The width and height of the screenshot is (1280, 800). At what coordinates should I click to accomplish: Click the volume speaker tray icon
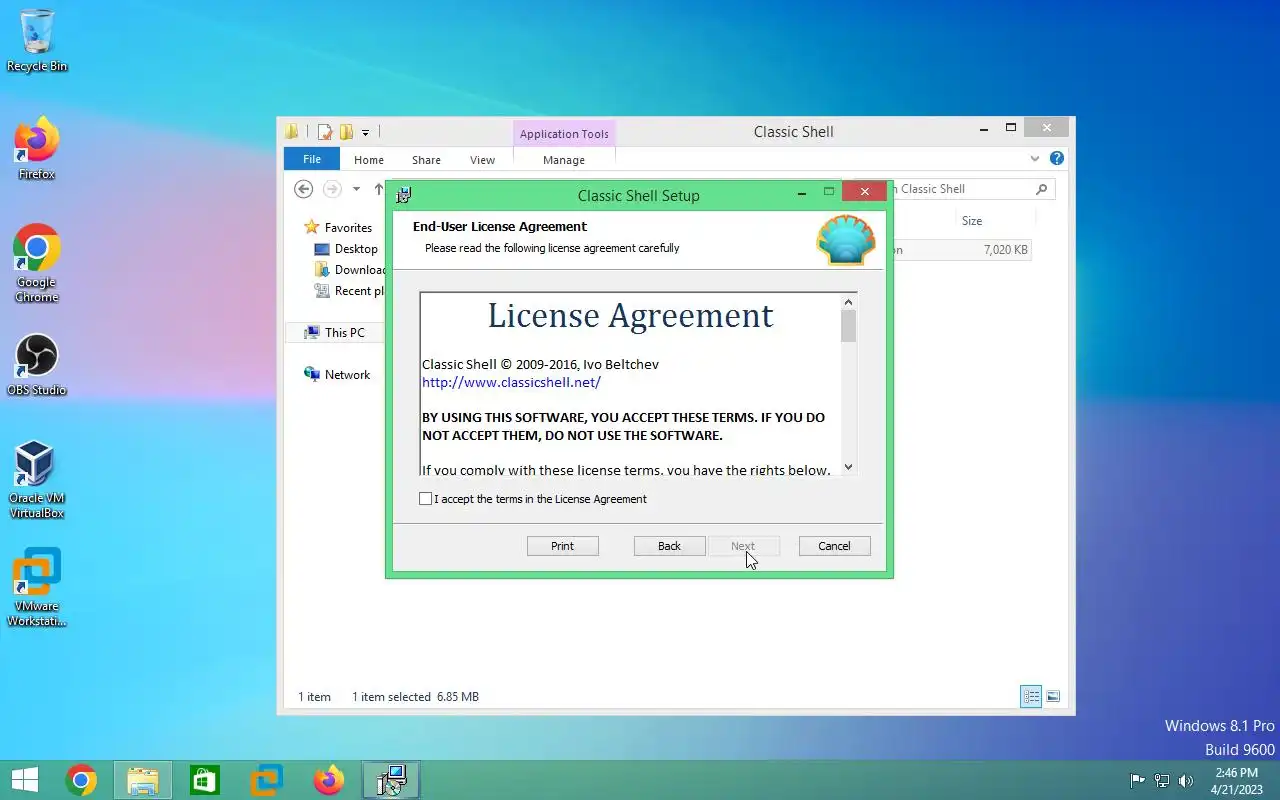[1187, 781]
